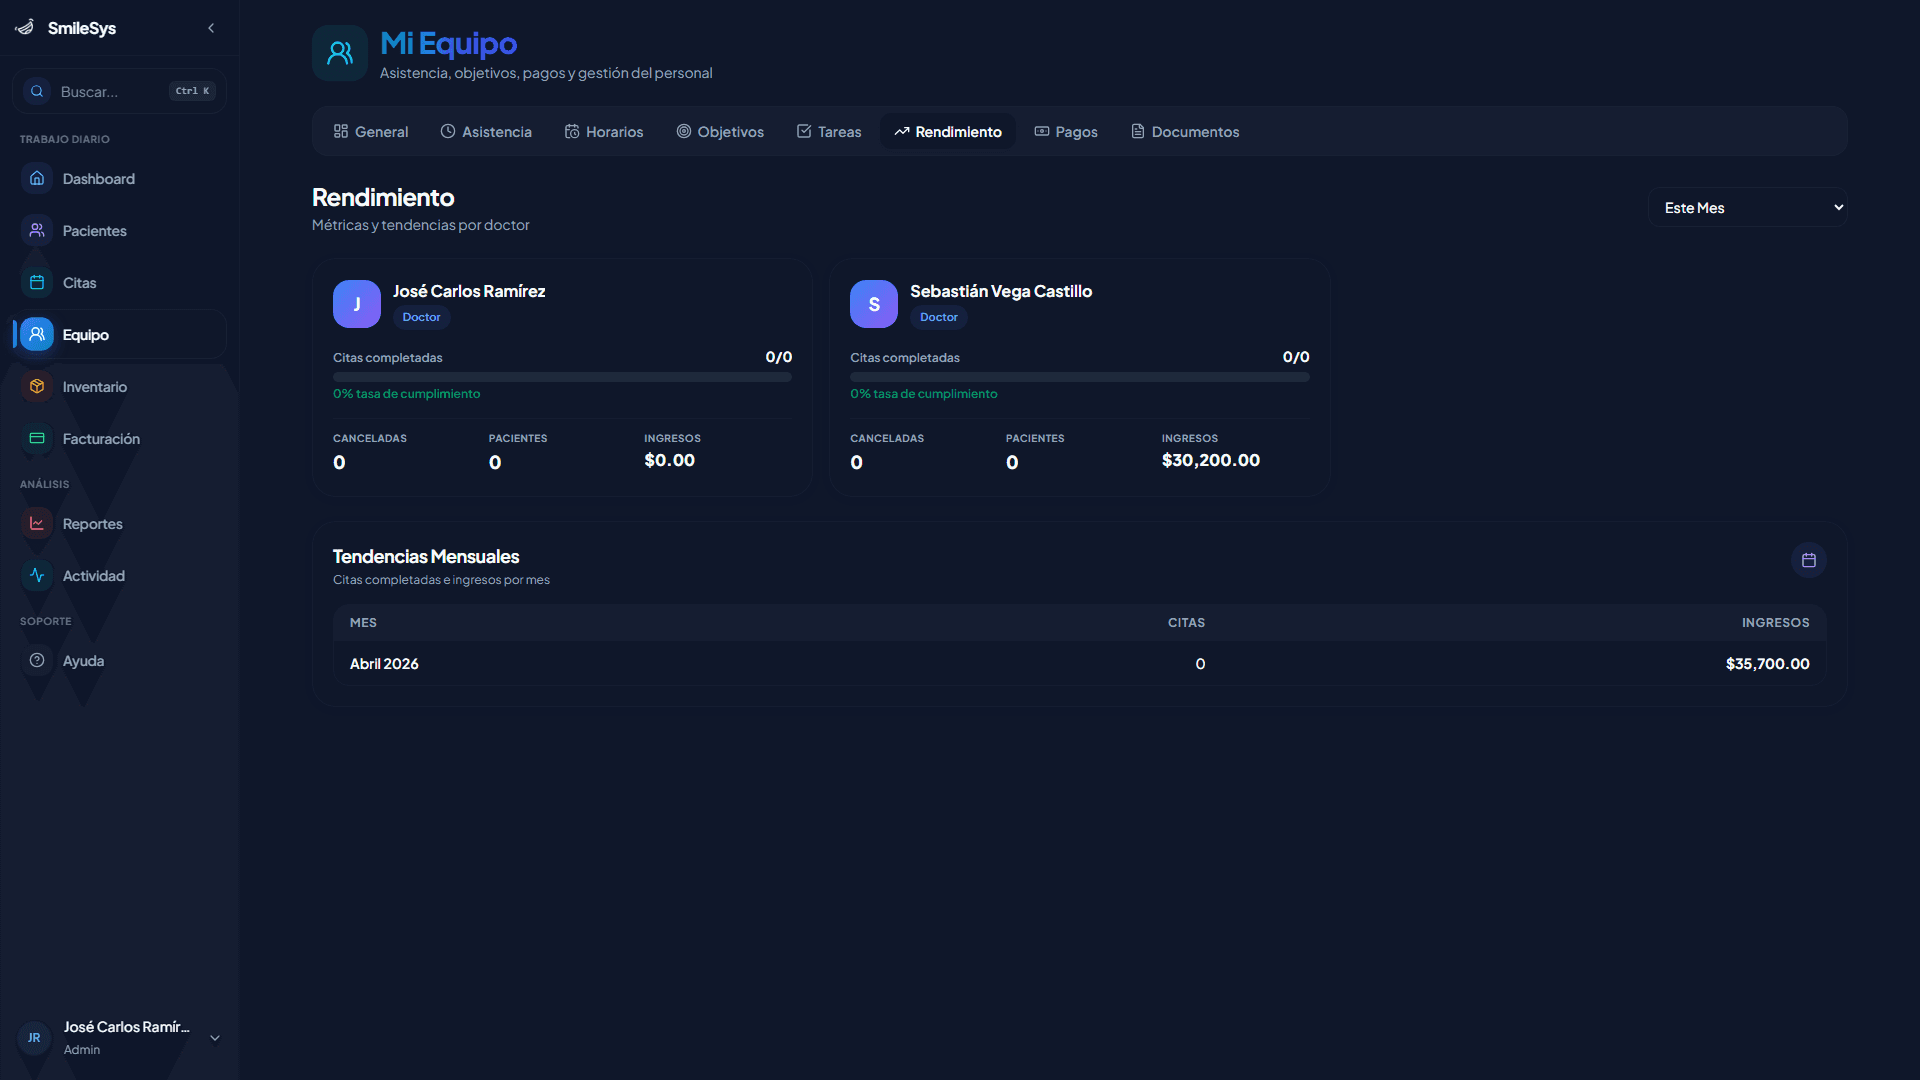Open Inventario section

click(x=119, y=387)
